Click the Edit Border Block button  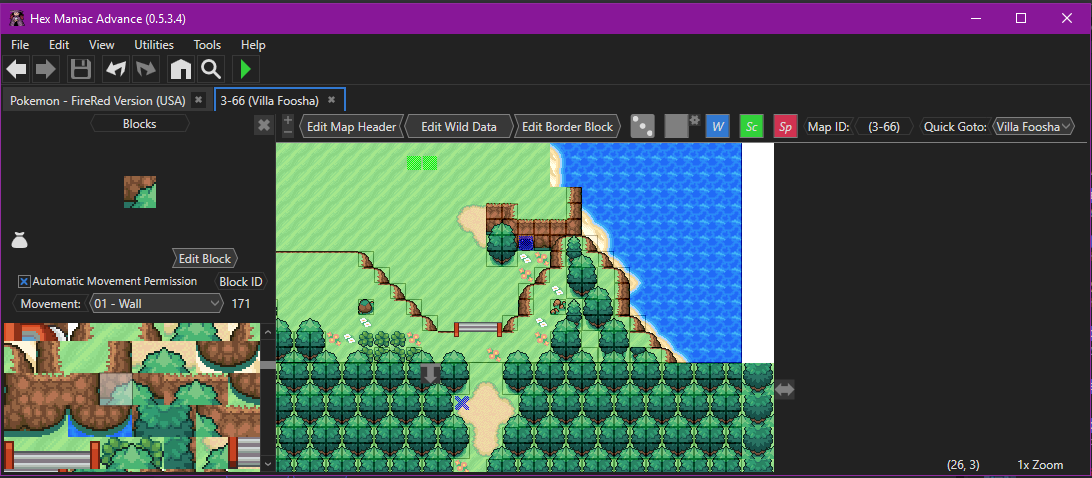(x=568, y=127)
